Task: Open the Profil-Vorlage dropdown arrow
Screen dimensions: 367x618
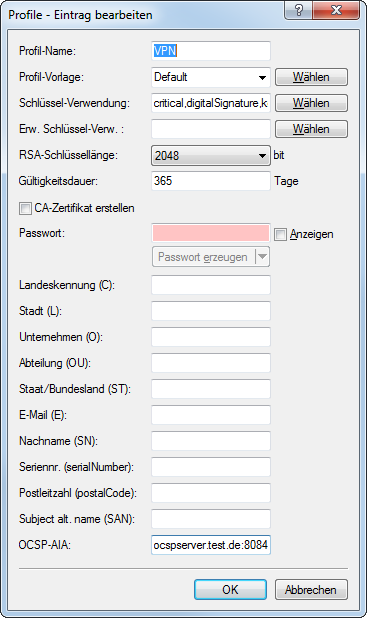Action: point(262,77)
